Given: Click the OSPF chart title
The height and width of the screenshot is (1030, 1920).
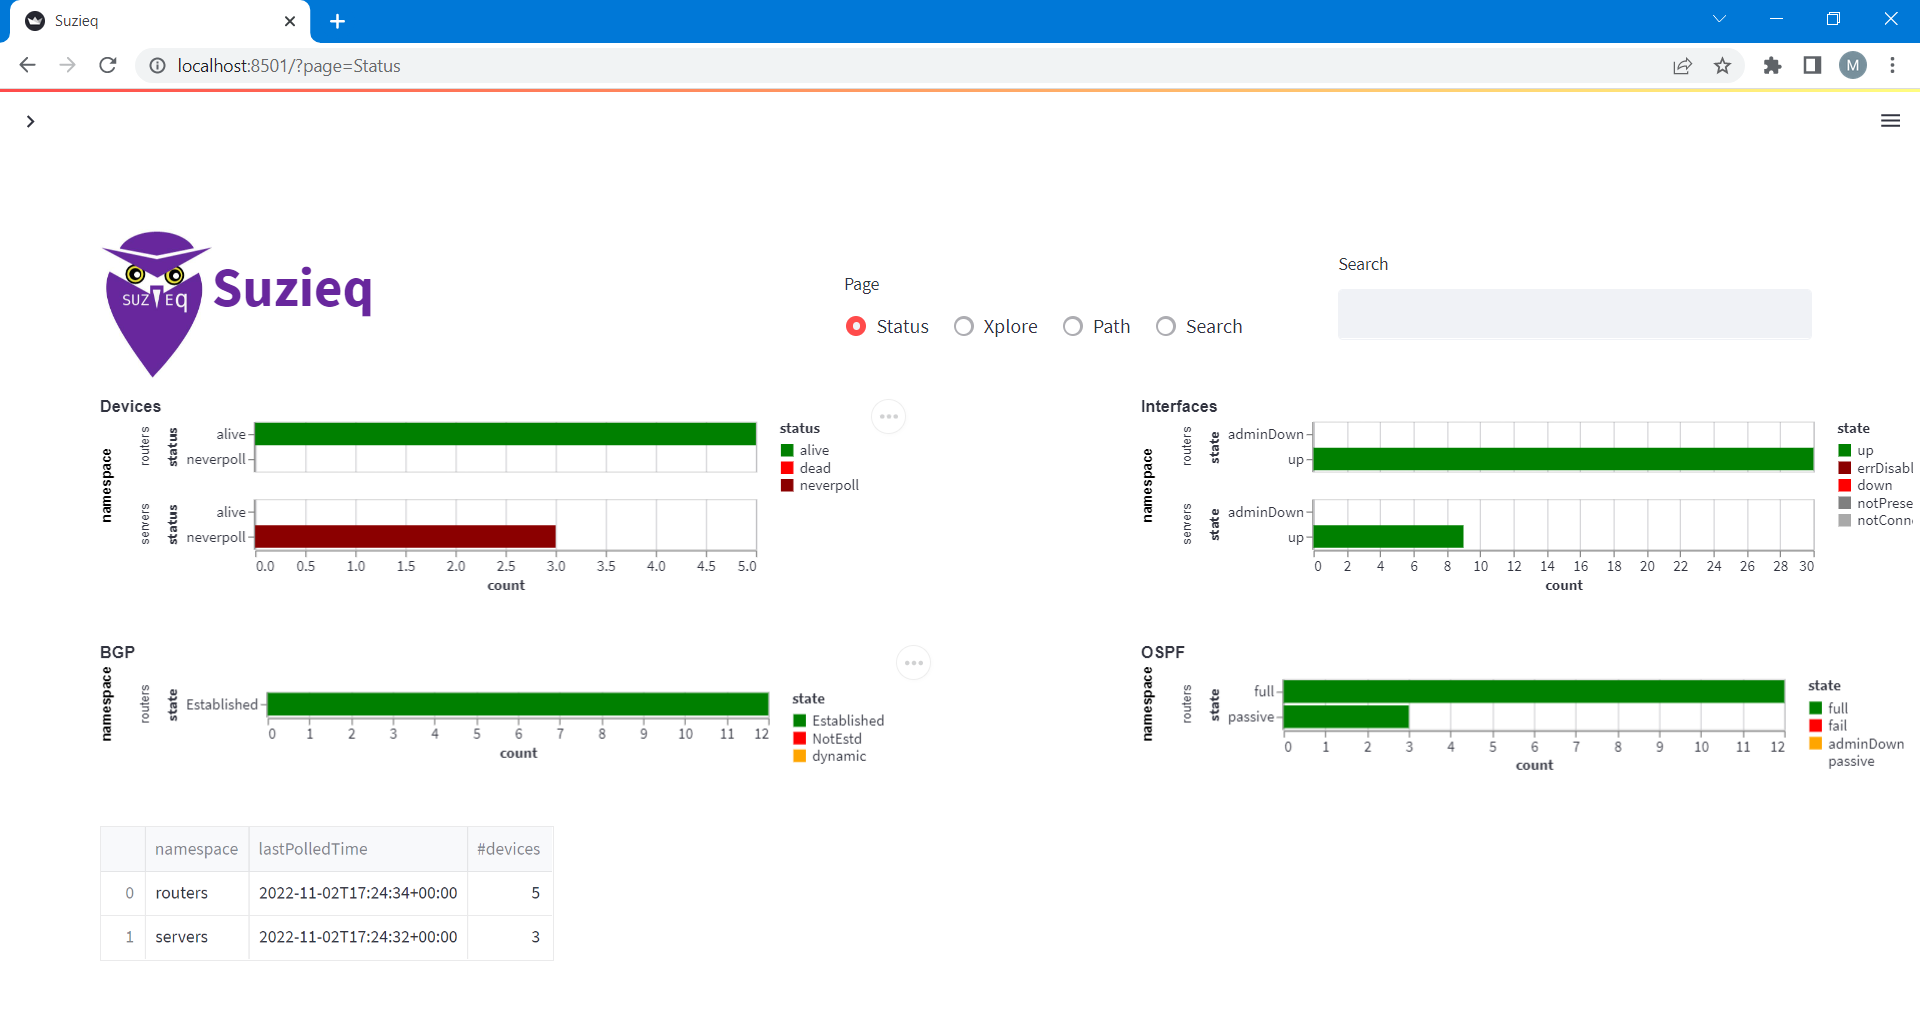Looking at the screenshot, I should [x=1162, y=652].
